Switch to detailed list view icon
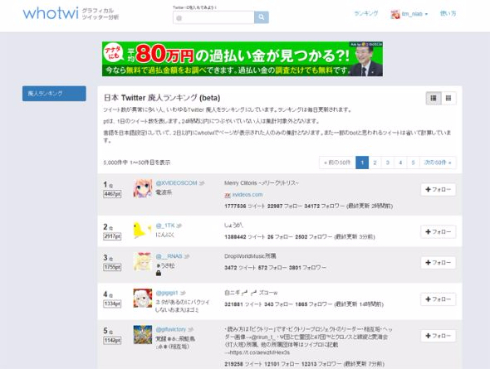The width and height of the screenshot is (490, 369). [433, 98]
